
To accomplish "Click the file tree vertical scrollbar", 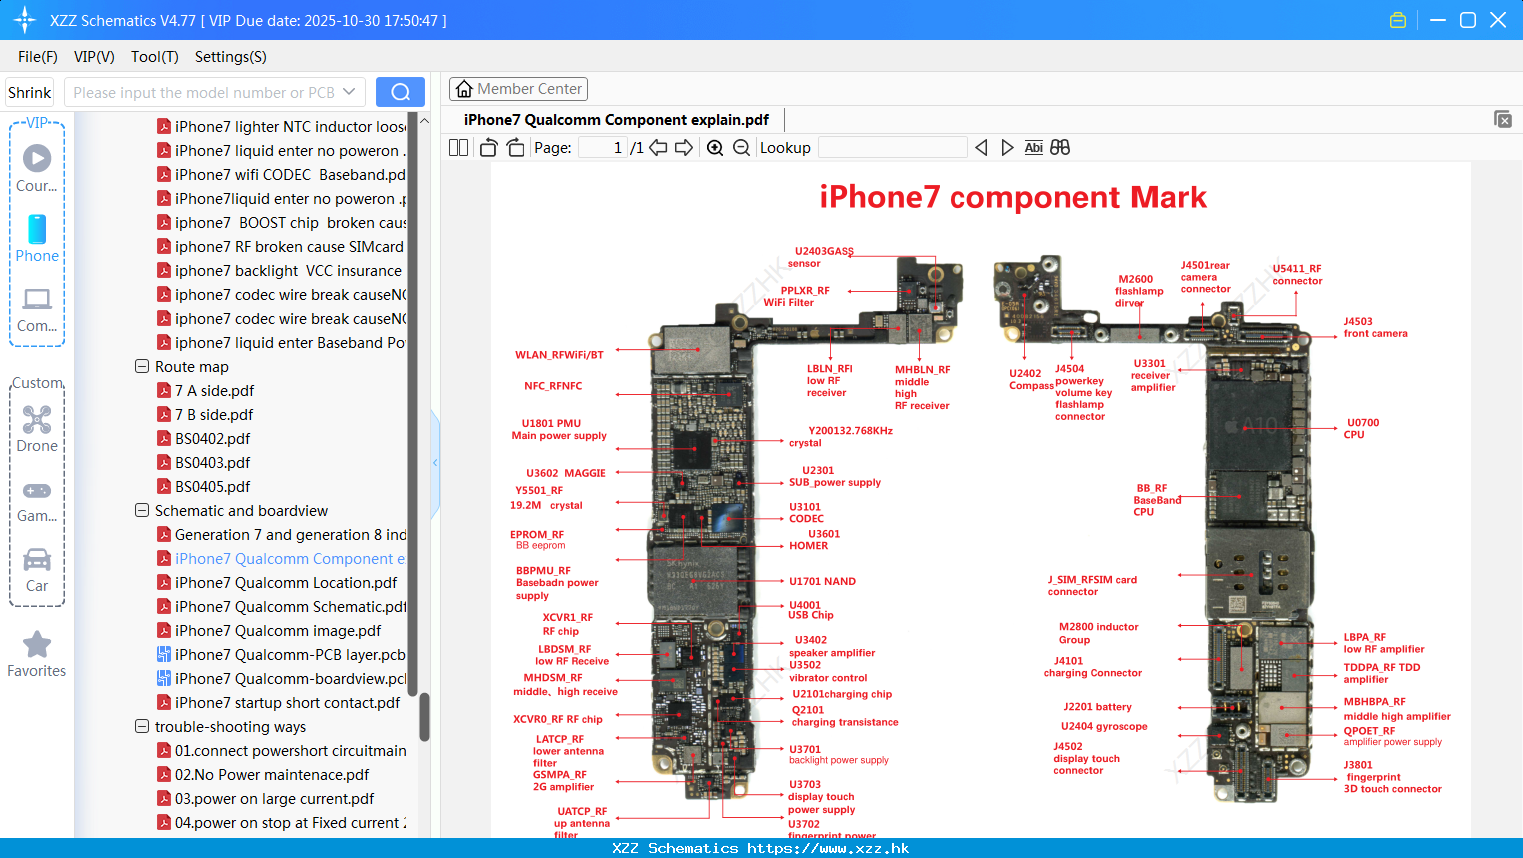I will [424, 716].
